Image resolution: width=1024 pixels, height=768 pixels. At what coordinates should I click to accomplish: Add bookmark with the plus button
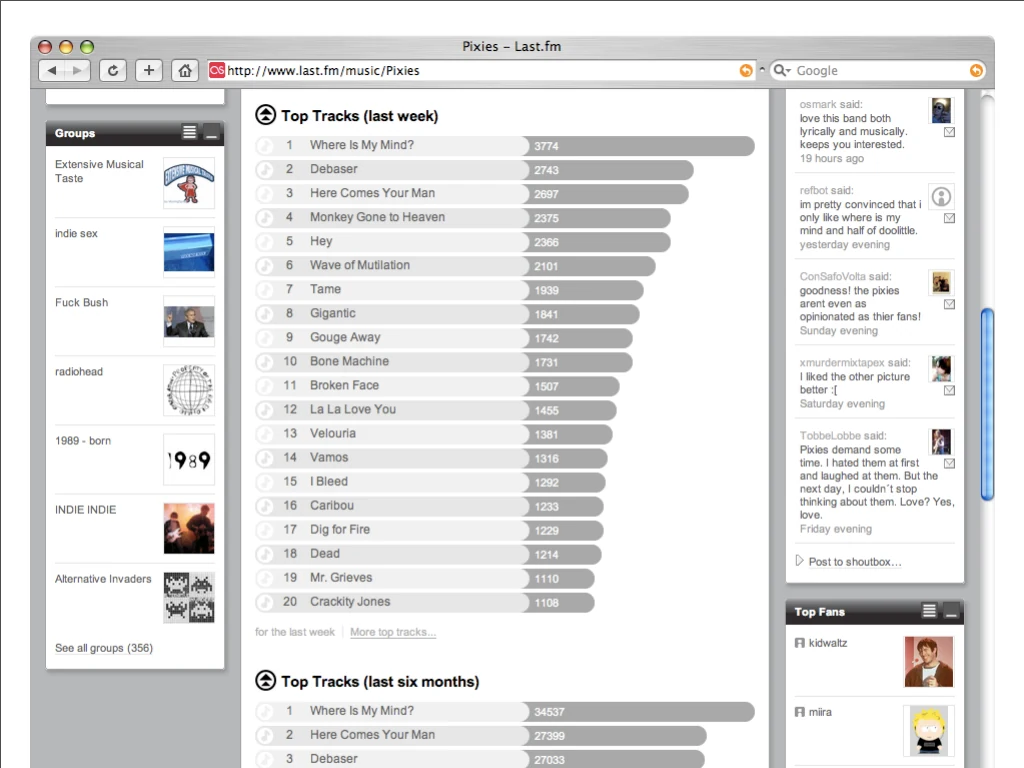click(x=149, y=71)
